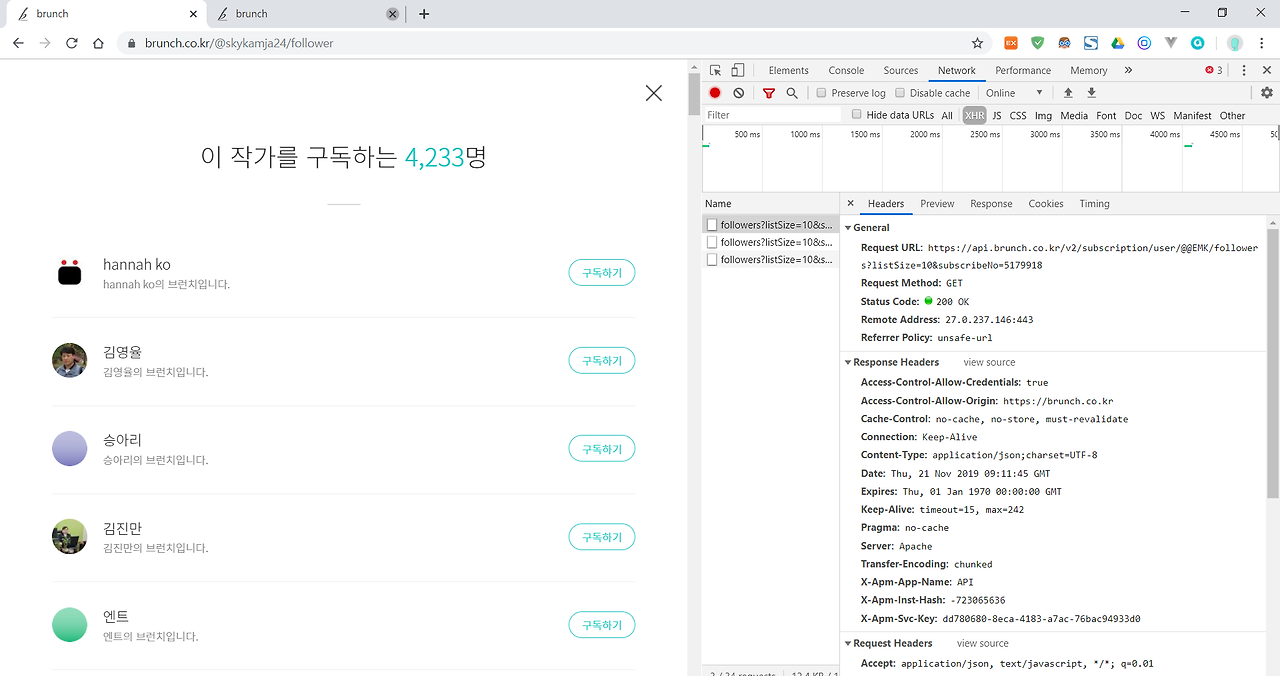1280x676 pixels.
Task: Click the orange EX extension icon
Action: [1011, 43]
